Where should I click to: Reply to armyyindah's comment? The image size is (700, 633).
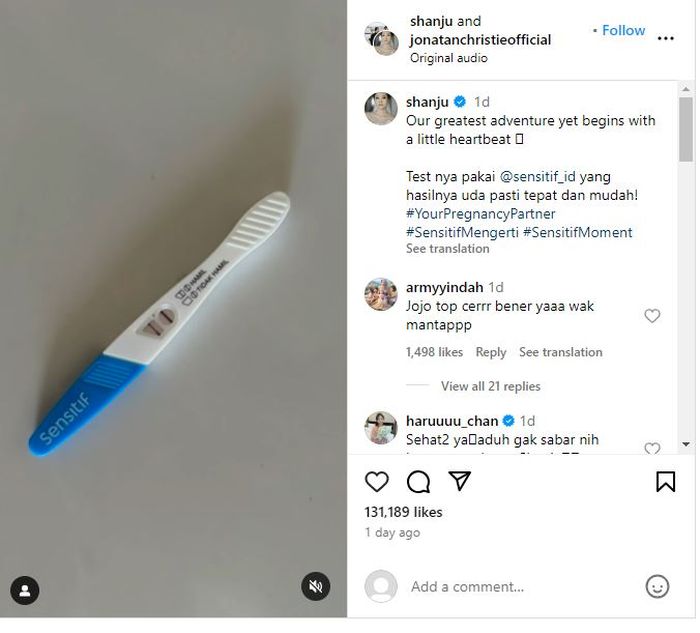pos(491,352)
